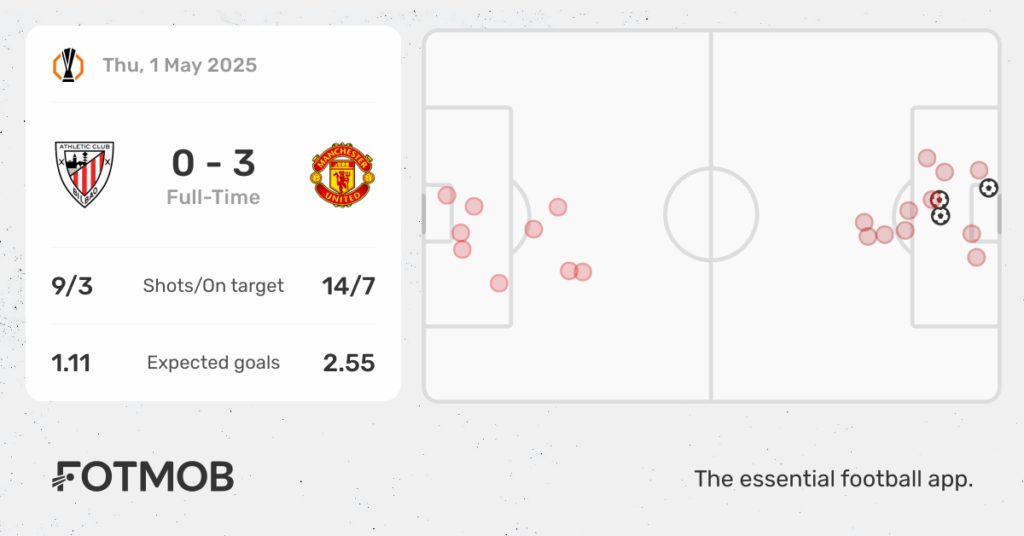
Task: Click the Full-Time status text
Action: tap(214, 197)
